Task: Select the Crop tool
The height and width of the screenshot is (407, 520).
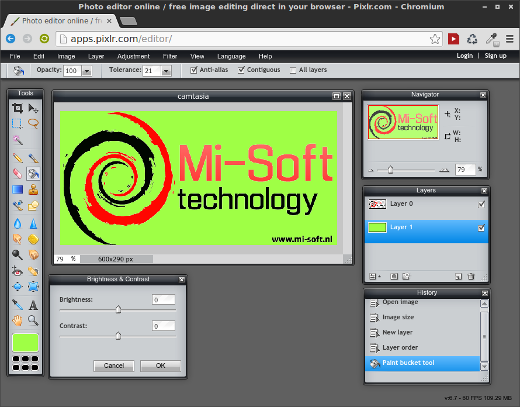Action: click(x=17, y=108)
